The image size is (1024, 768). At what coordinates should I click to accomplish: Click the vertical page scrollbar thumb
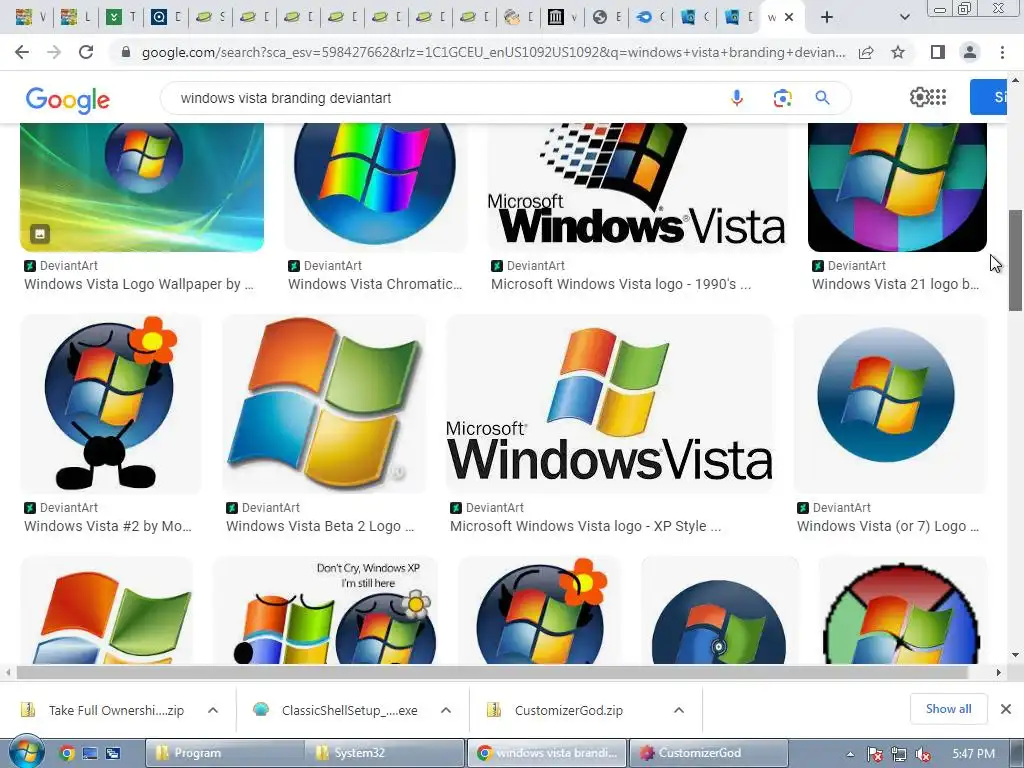tap(1015, 260)
